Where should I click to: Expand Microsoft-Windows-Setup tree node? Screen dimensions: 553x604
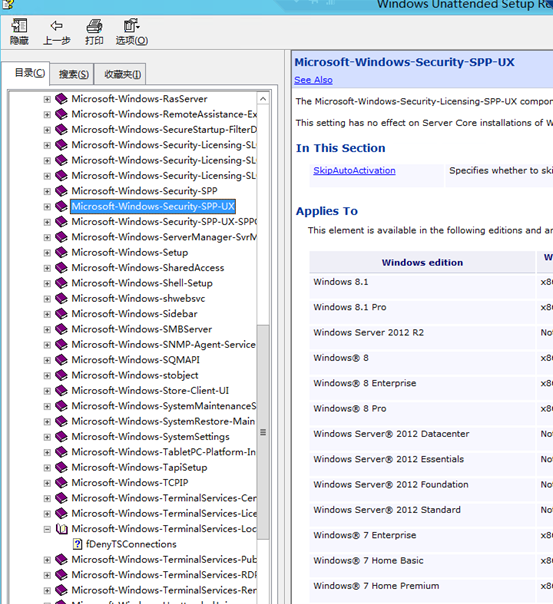[47, 253]
